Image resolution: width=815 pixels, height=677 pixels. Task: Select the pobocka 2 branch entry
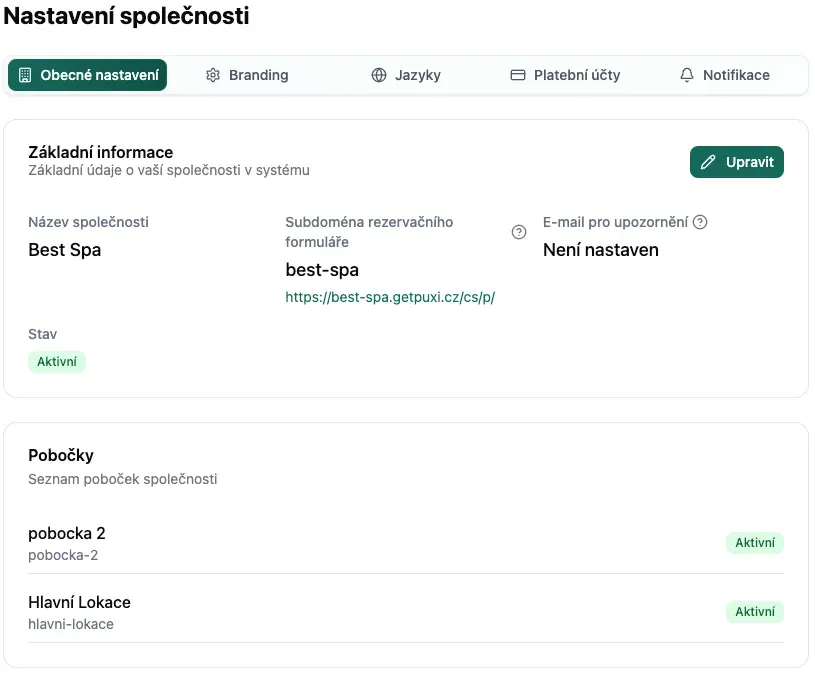click(67, 533)
